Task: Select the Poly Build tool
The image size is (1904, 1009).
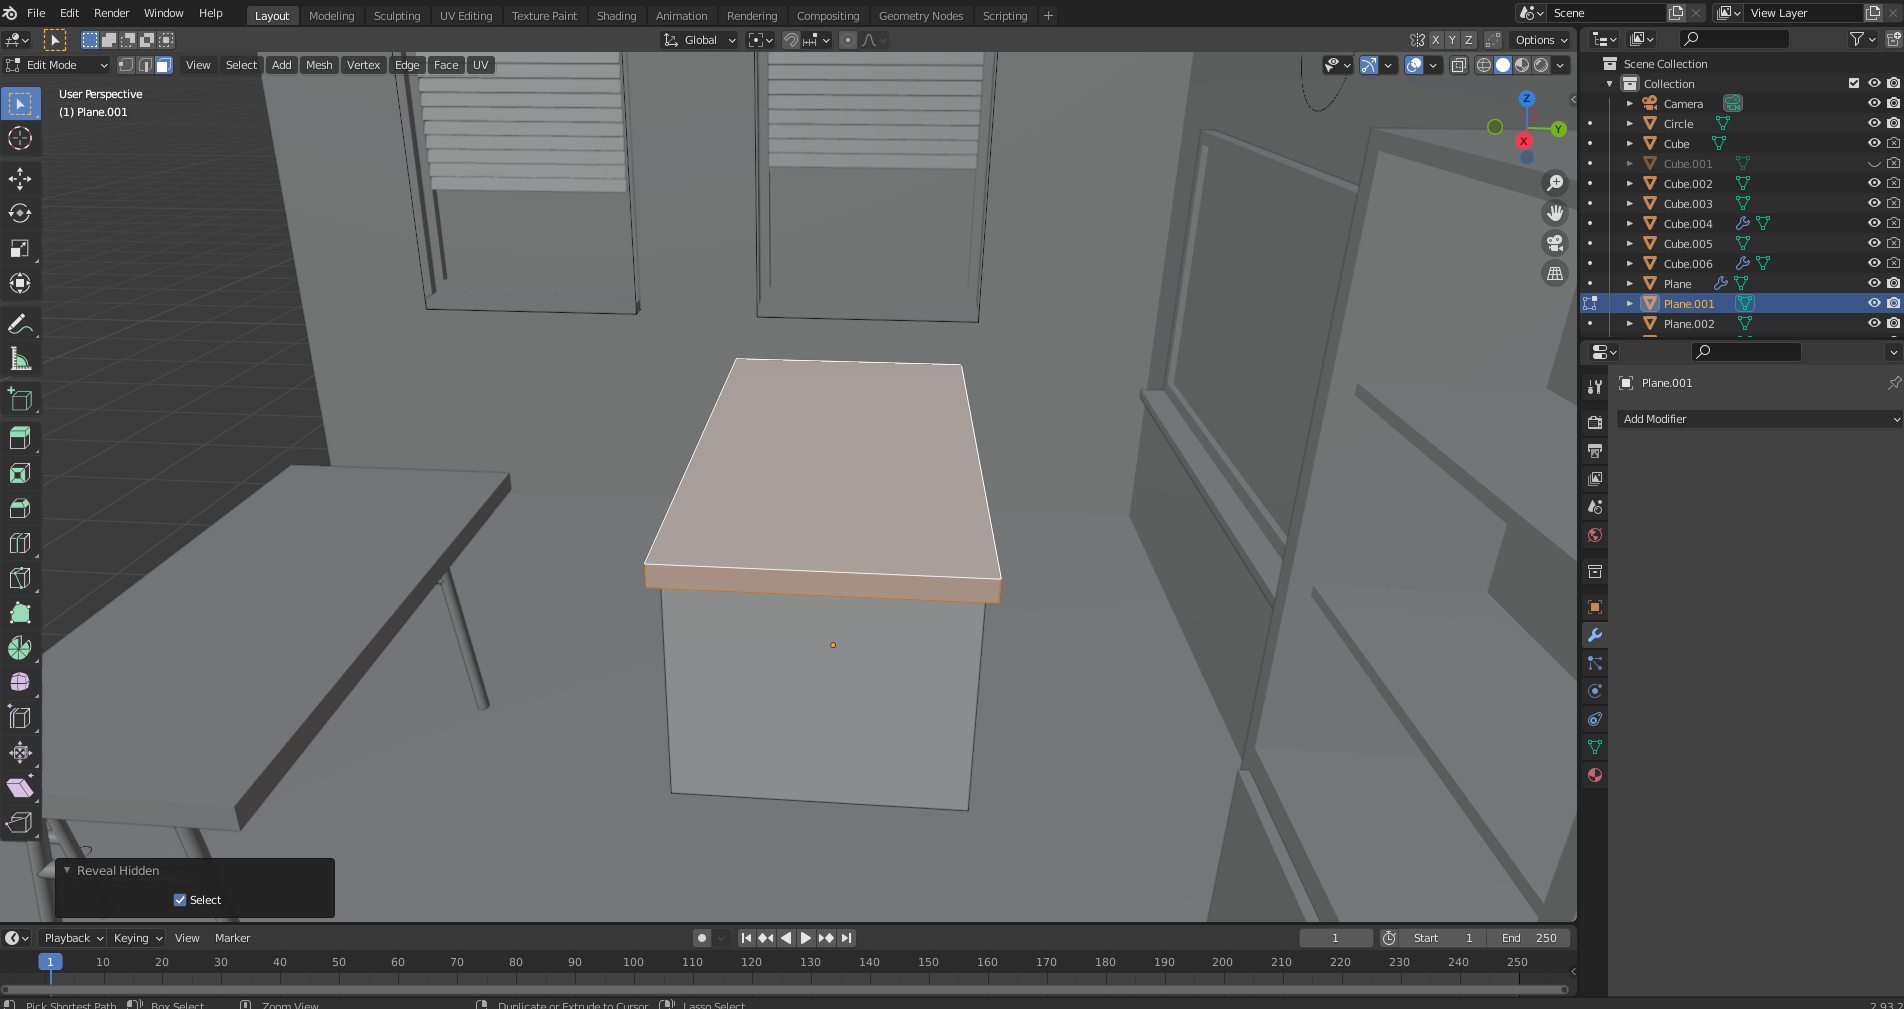Action: point(20,613)
